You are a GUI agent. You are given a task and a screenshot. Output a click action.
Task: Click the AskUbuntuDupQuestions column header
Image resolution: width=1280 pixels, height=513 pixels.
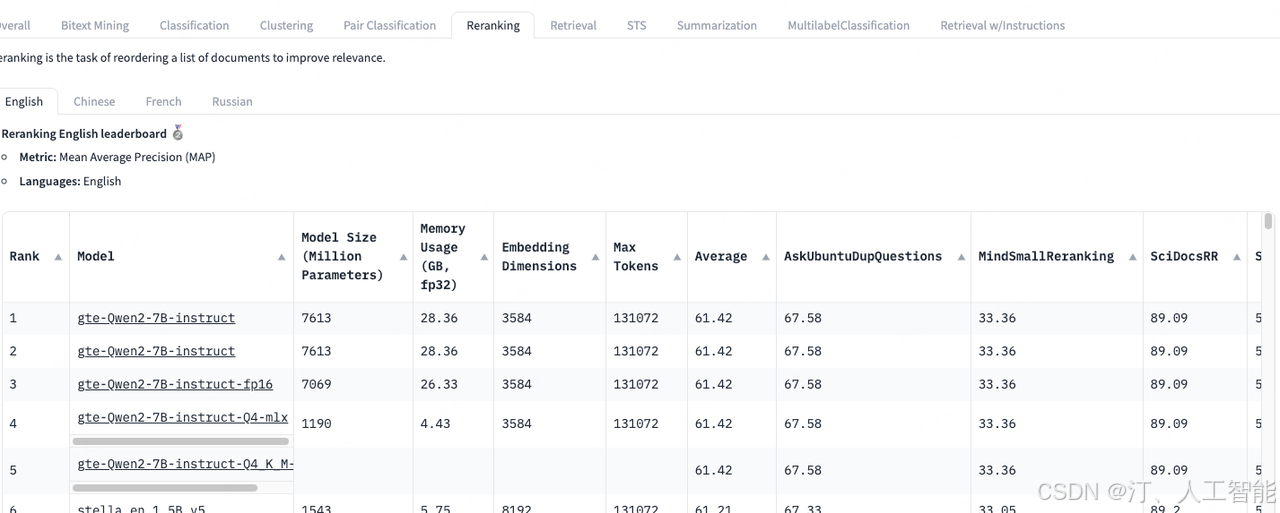pyautogui.click(x=873, y=257)
